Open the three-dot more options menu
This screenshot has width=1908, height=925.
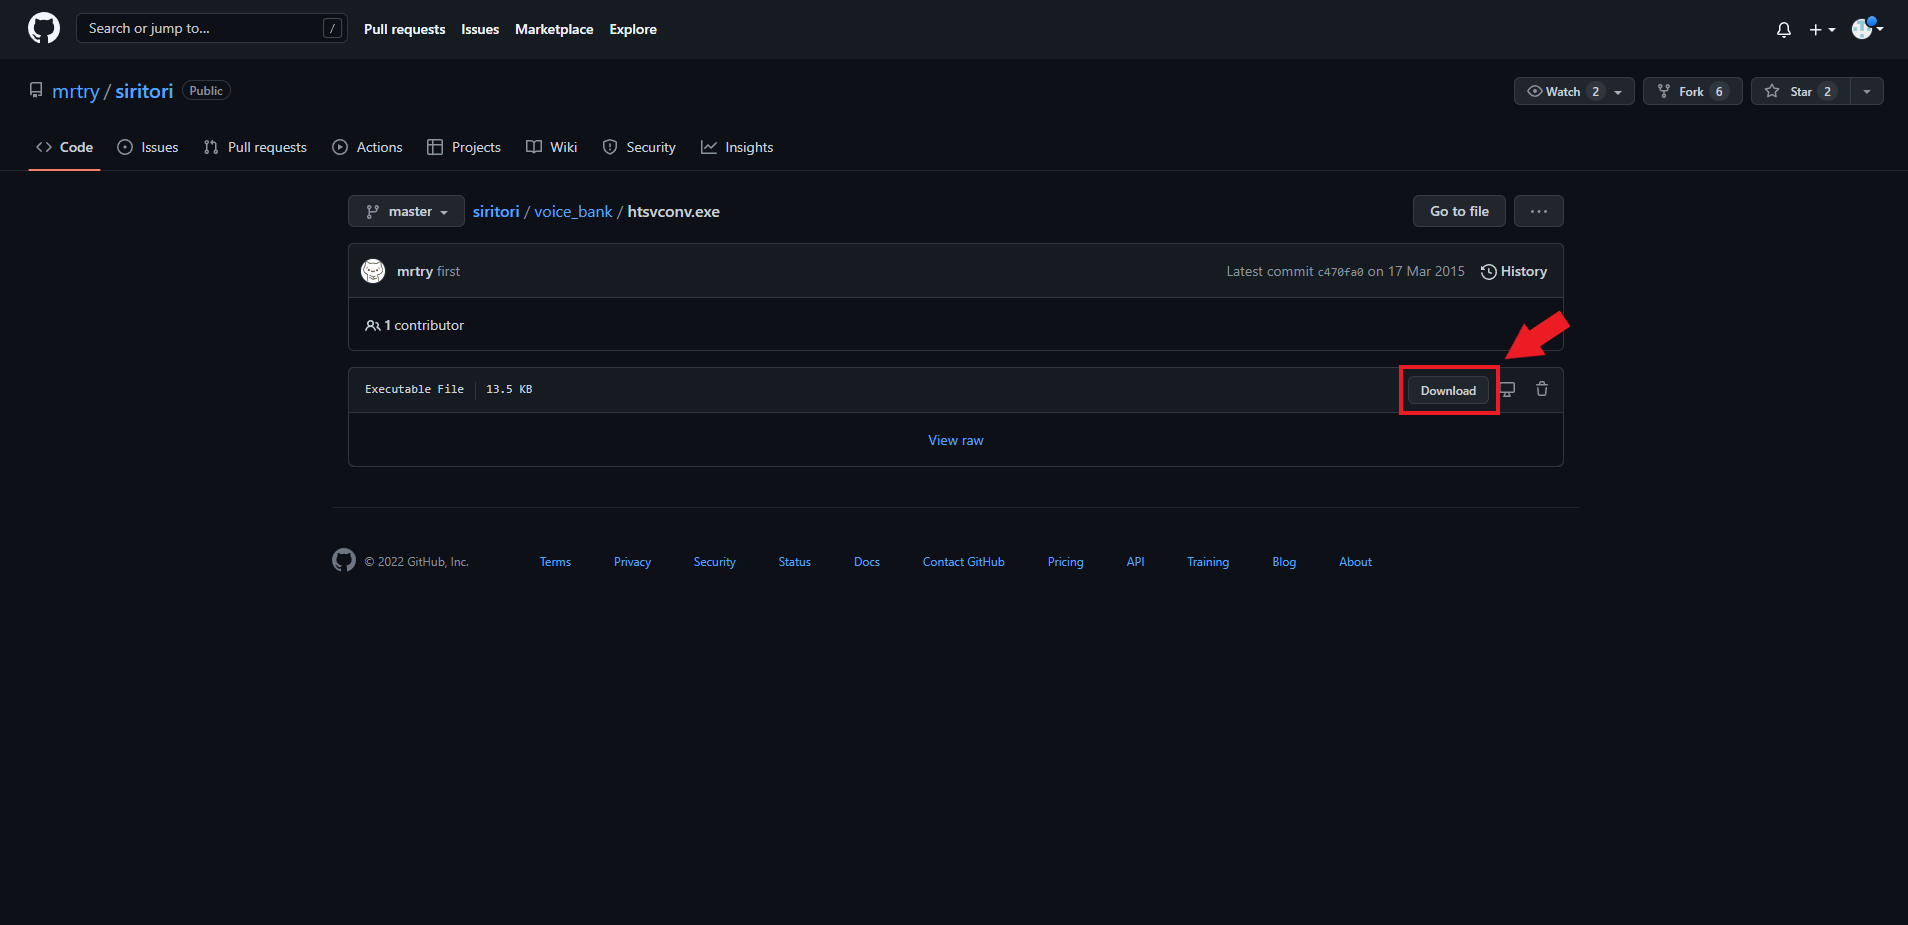tap(1538, 211)
